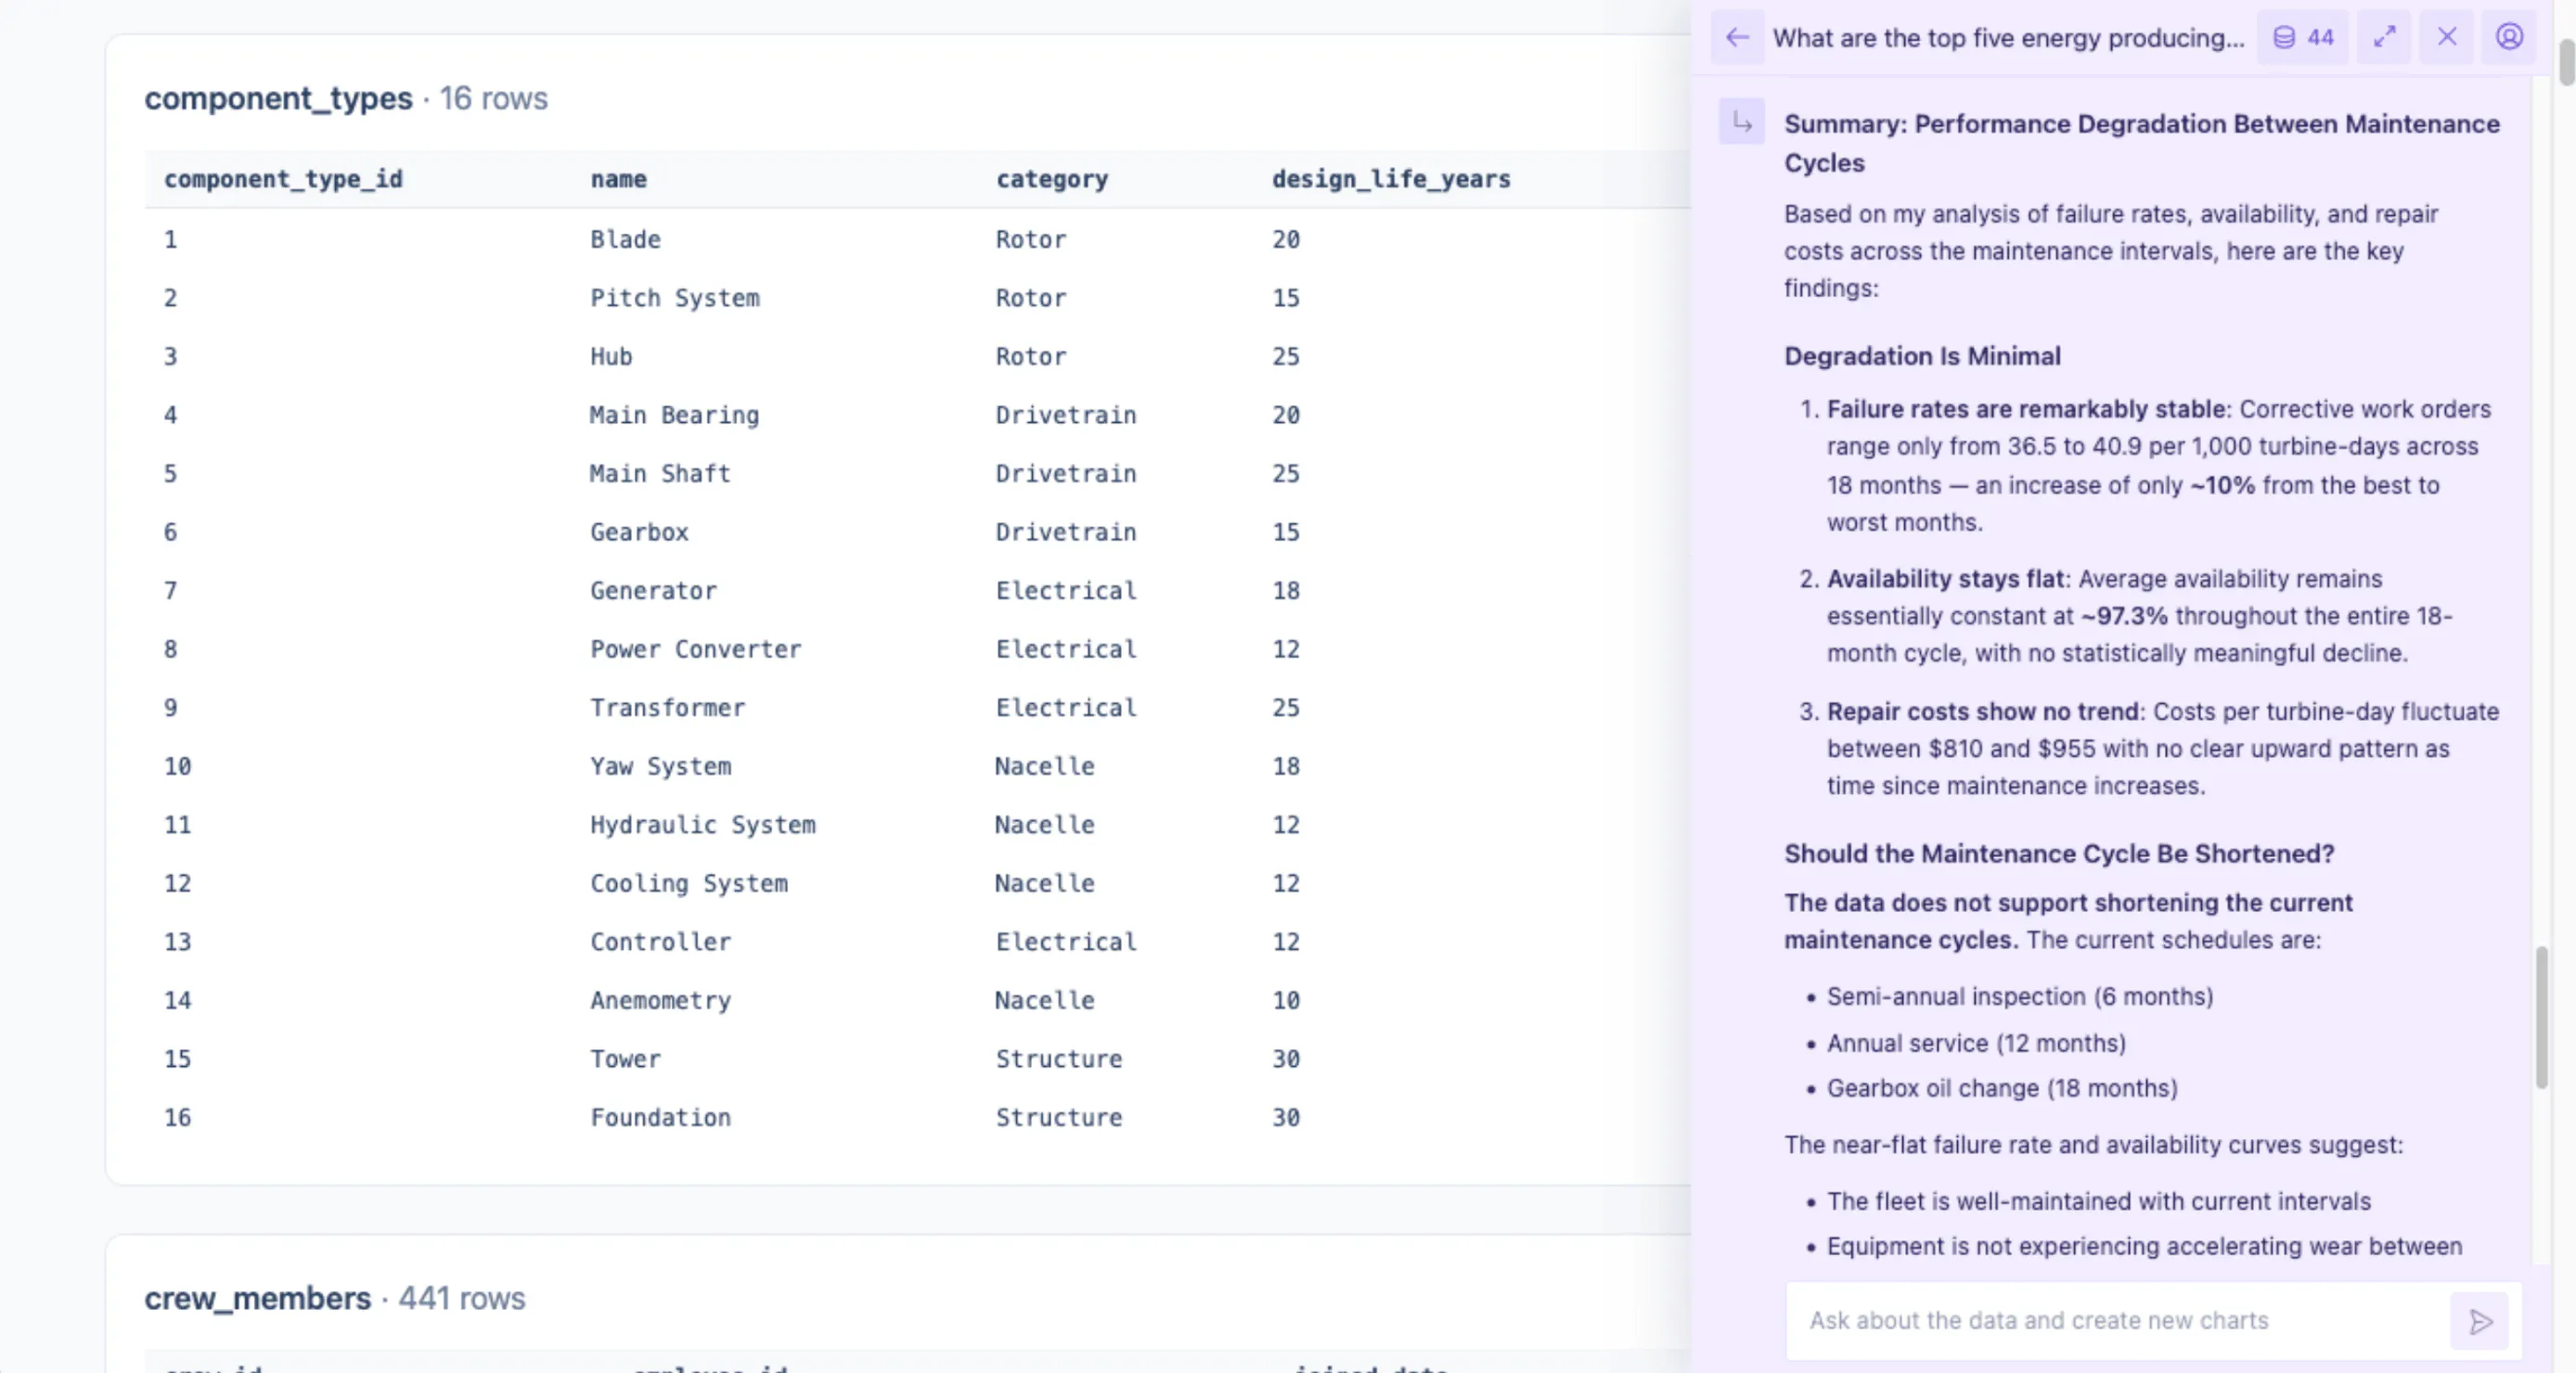Click the name column header
Image resolution: width=2576 pixels, height=1373 pixels.
point(618,179)
